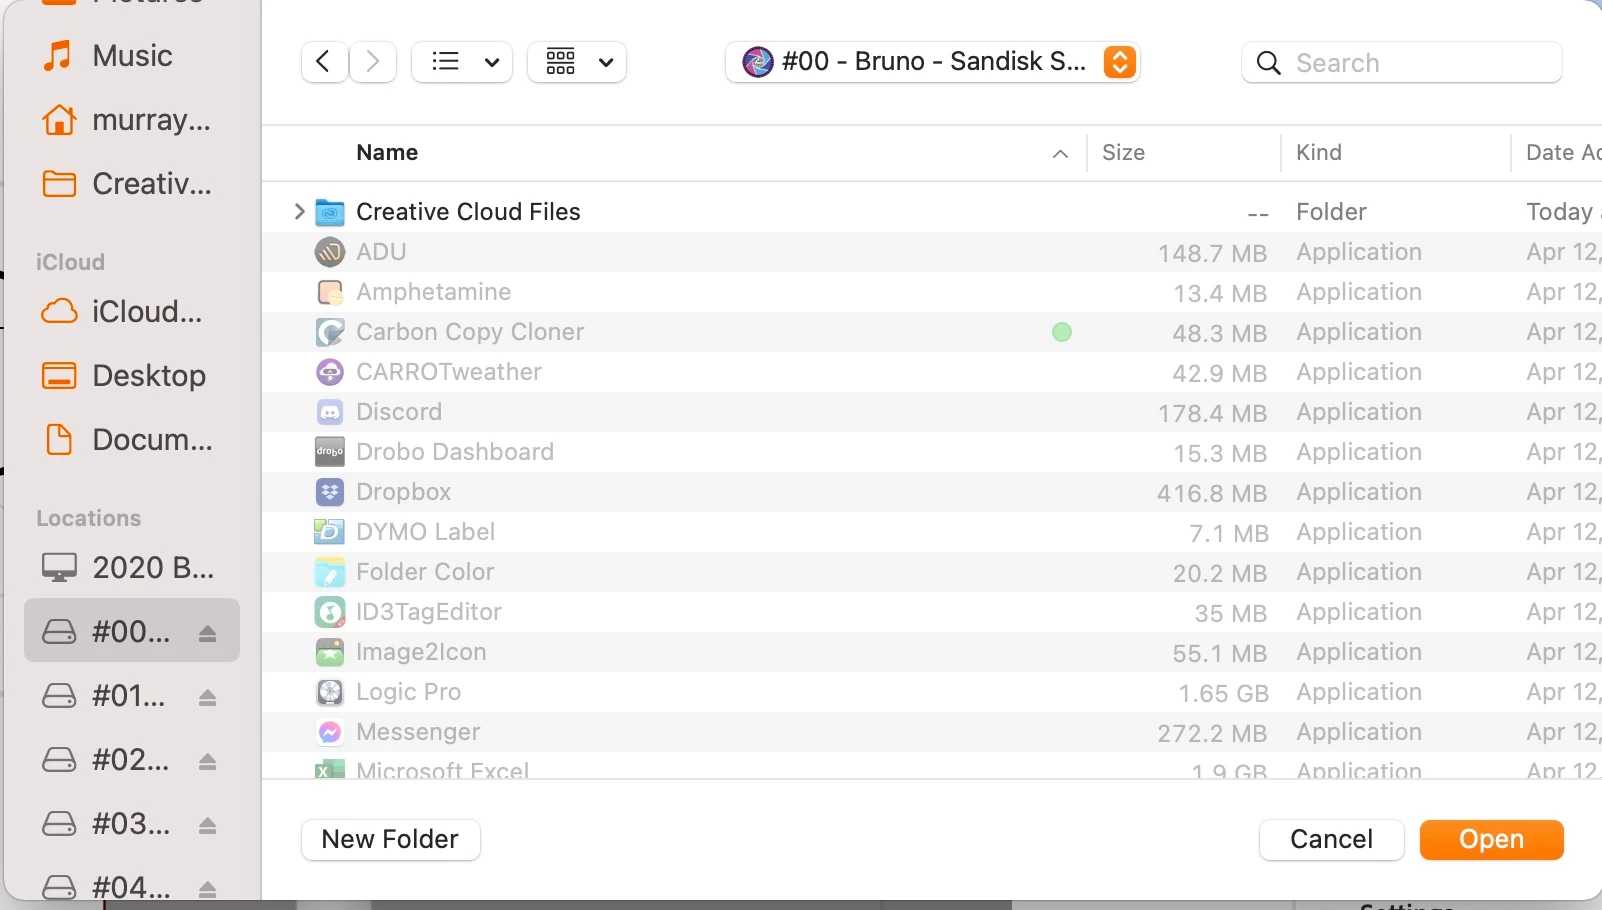Eject the #04 drive

pyautogui.click(x=207, y=888)
